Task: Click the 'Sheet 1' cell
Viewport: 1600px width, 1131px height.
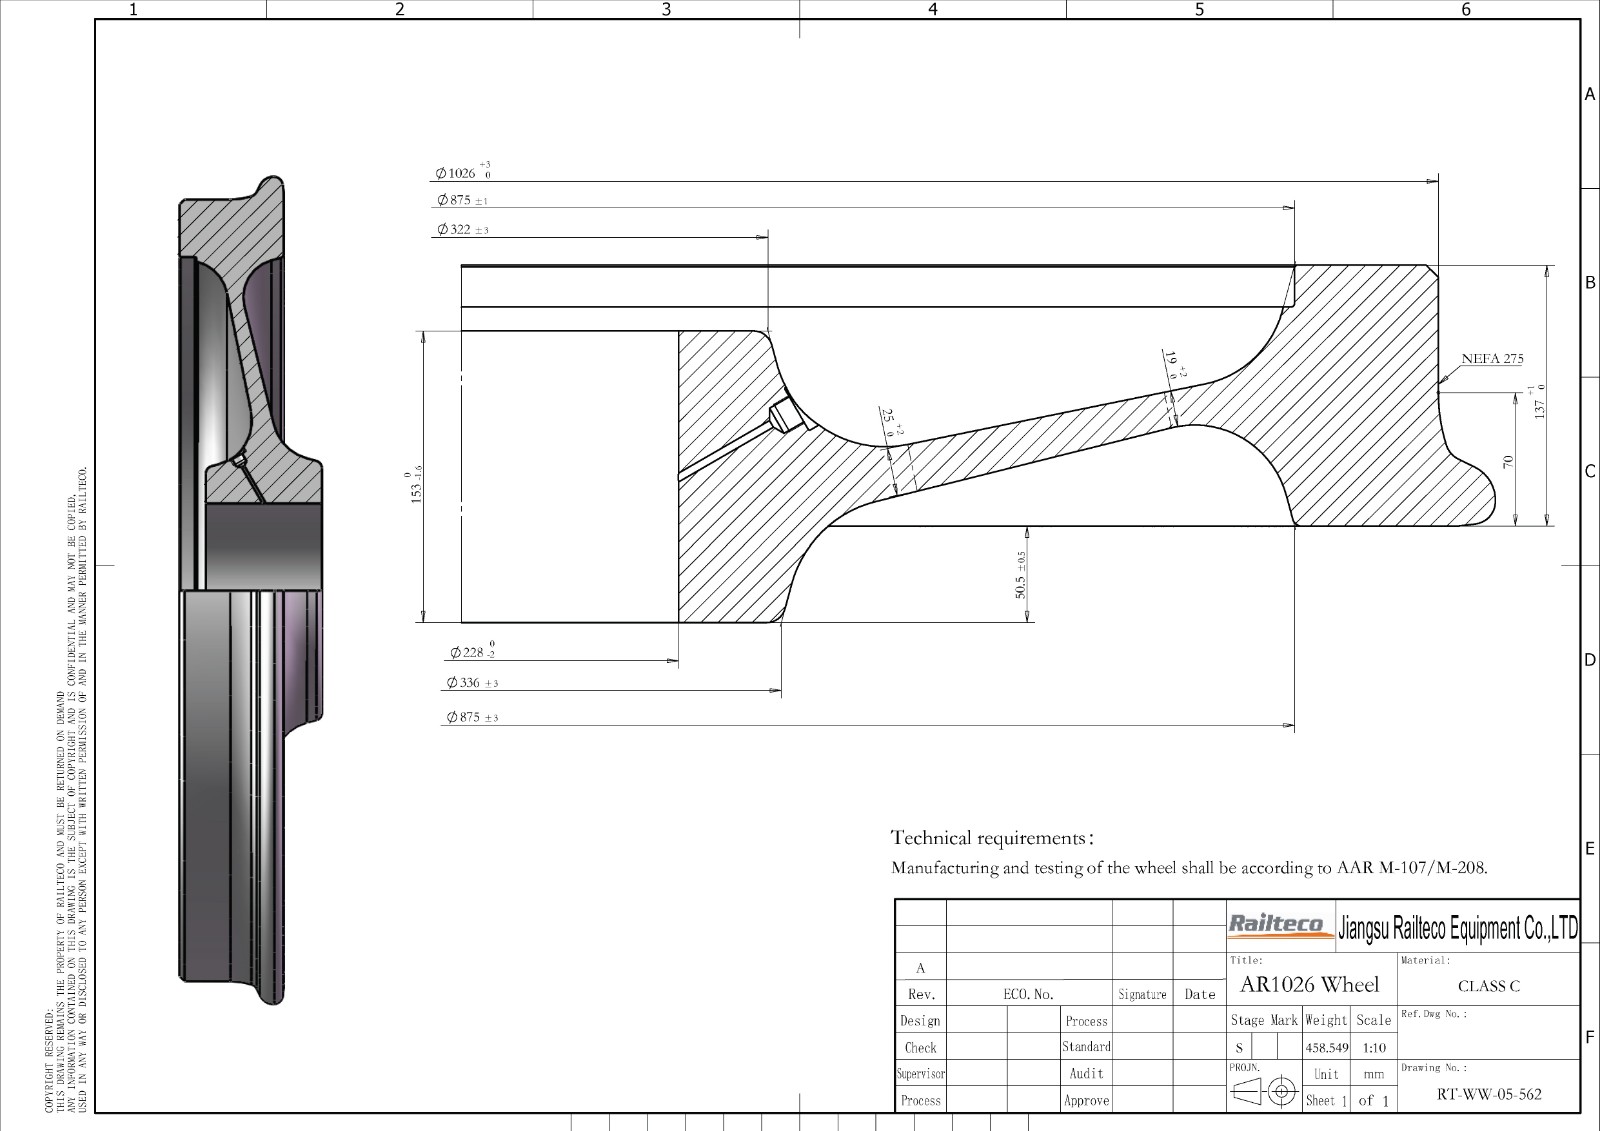Action: 1326,1100
